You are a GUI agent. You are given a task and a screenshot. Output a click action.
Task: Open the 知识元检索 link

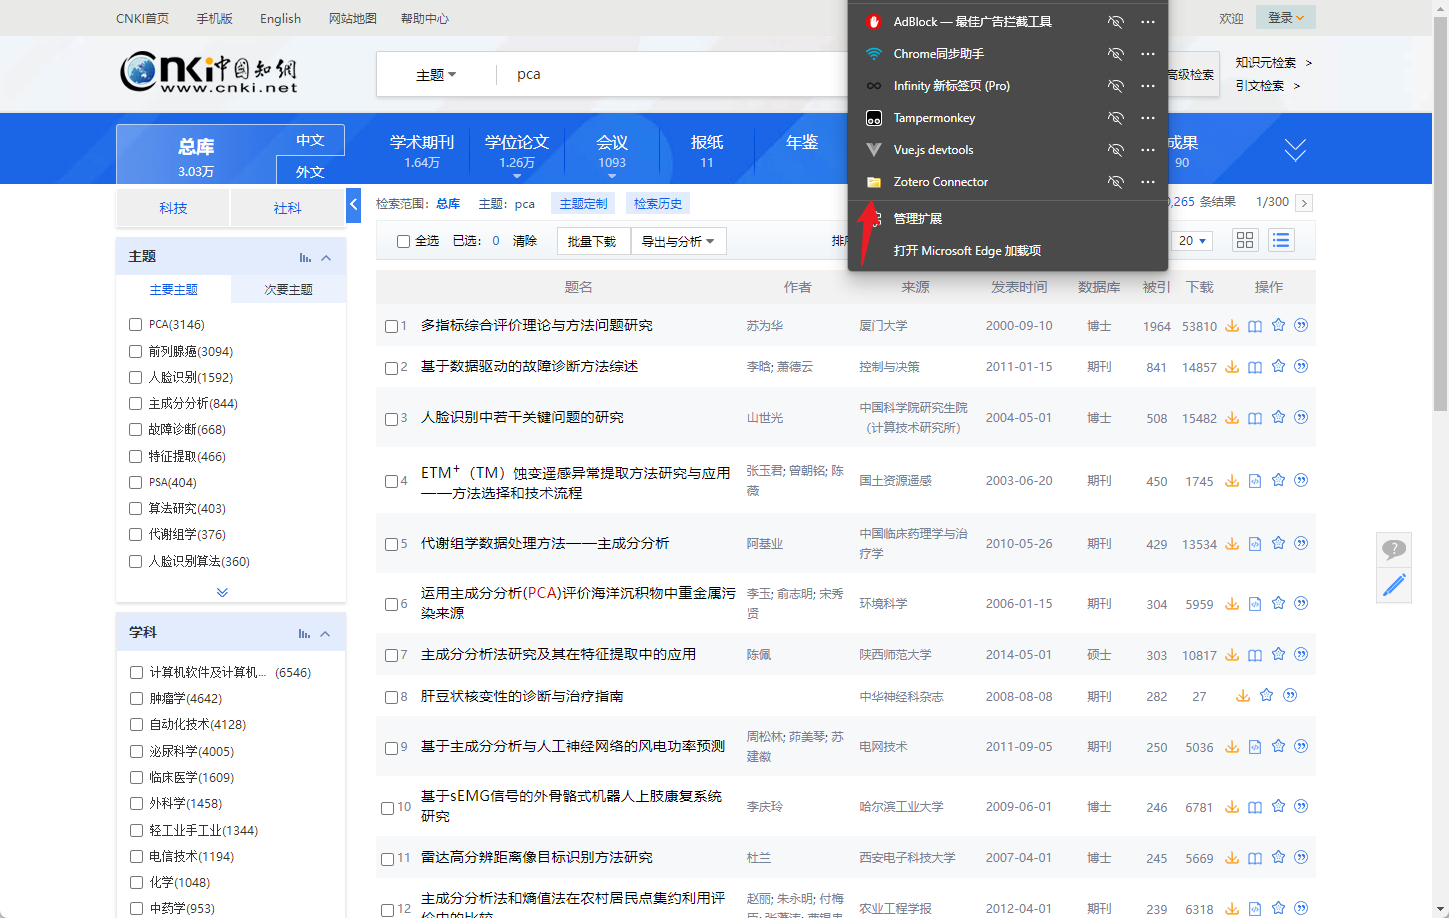click(x=1265, y=62)
